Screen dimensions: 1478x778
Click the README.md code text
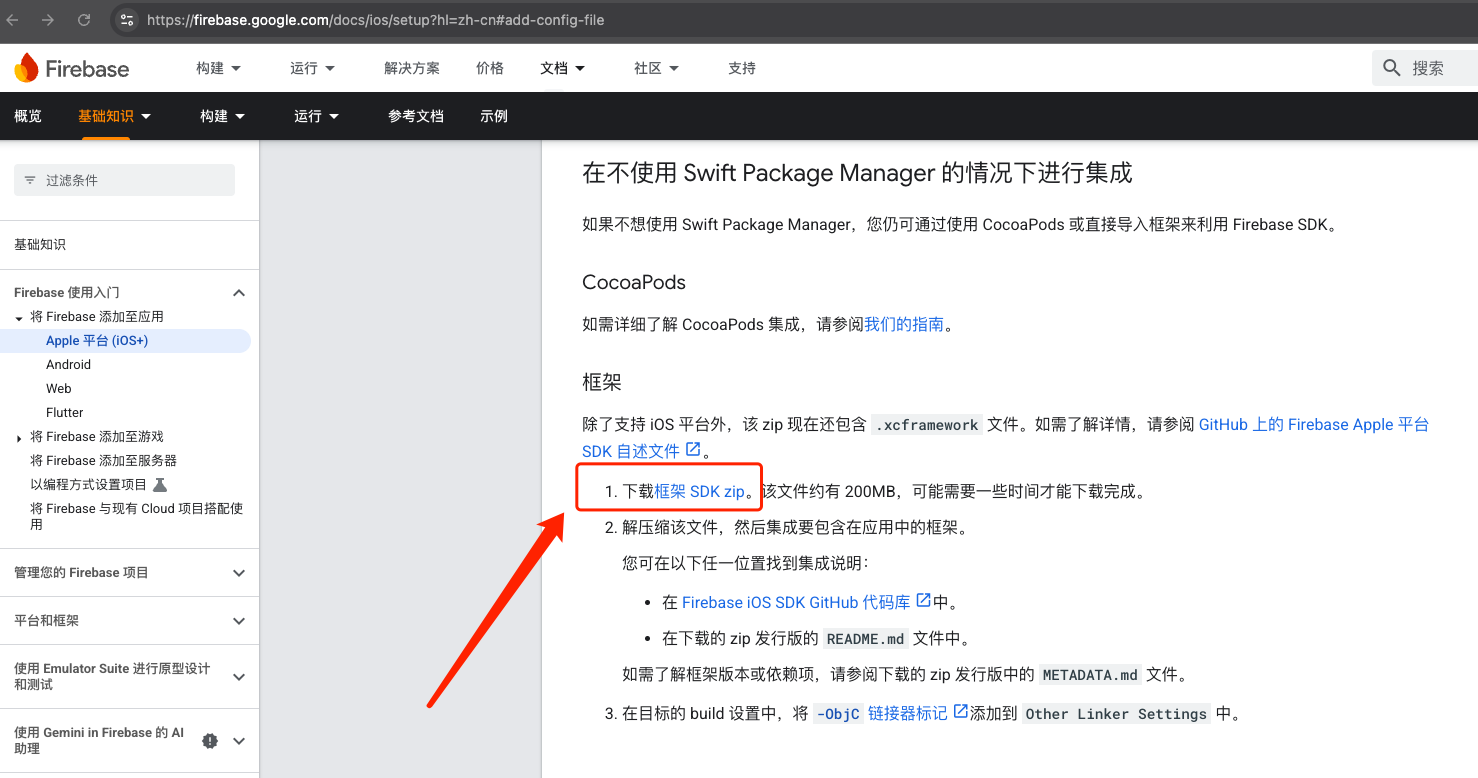coord(866,639)
